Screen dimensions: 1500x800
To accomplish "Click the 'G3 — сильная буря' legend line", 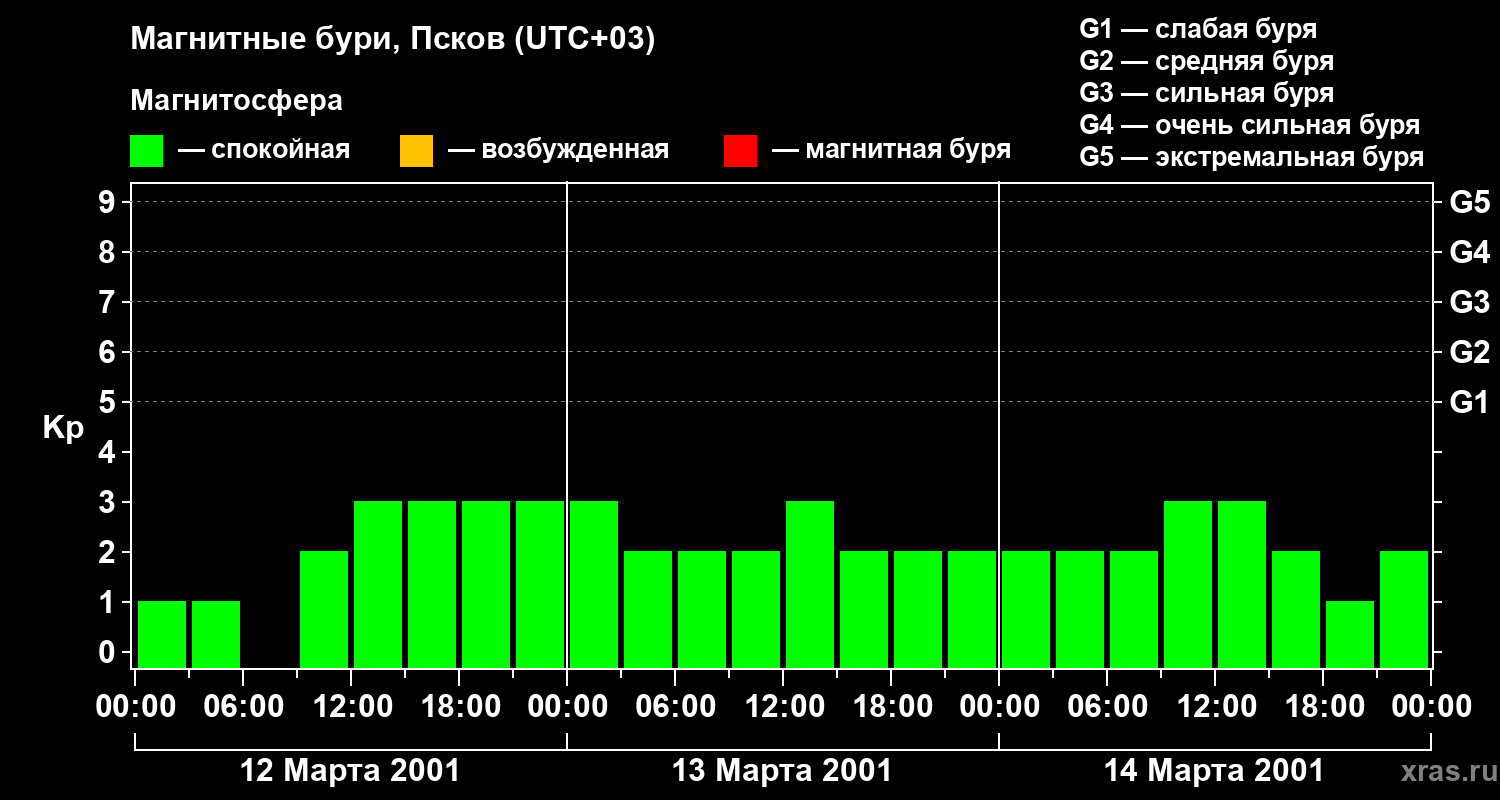I will pyautogui.click(x=1206, y=93).
